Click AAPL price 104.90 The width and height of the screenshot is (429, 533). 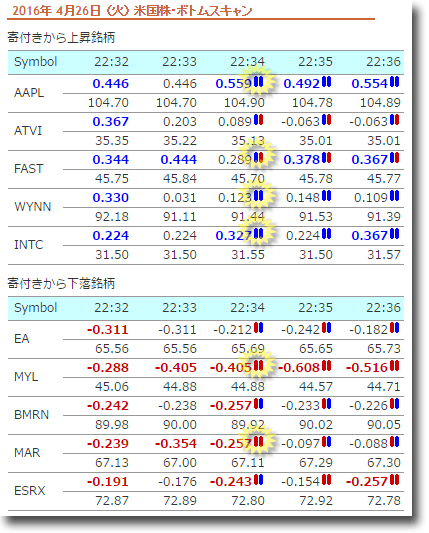point(244,103)
